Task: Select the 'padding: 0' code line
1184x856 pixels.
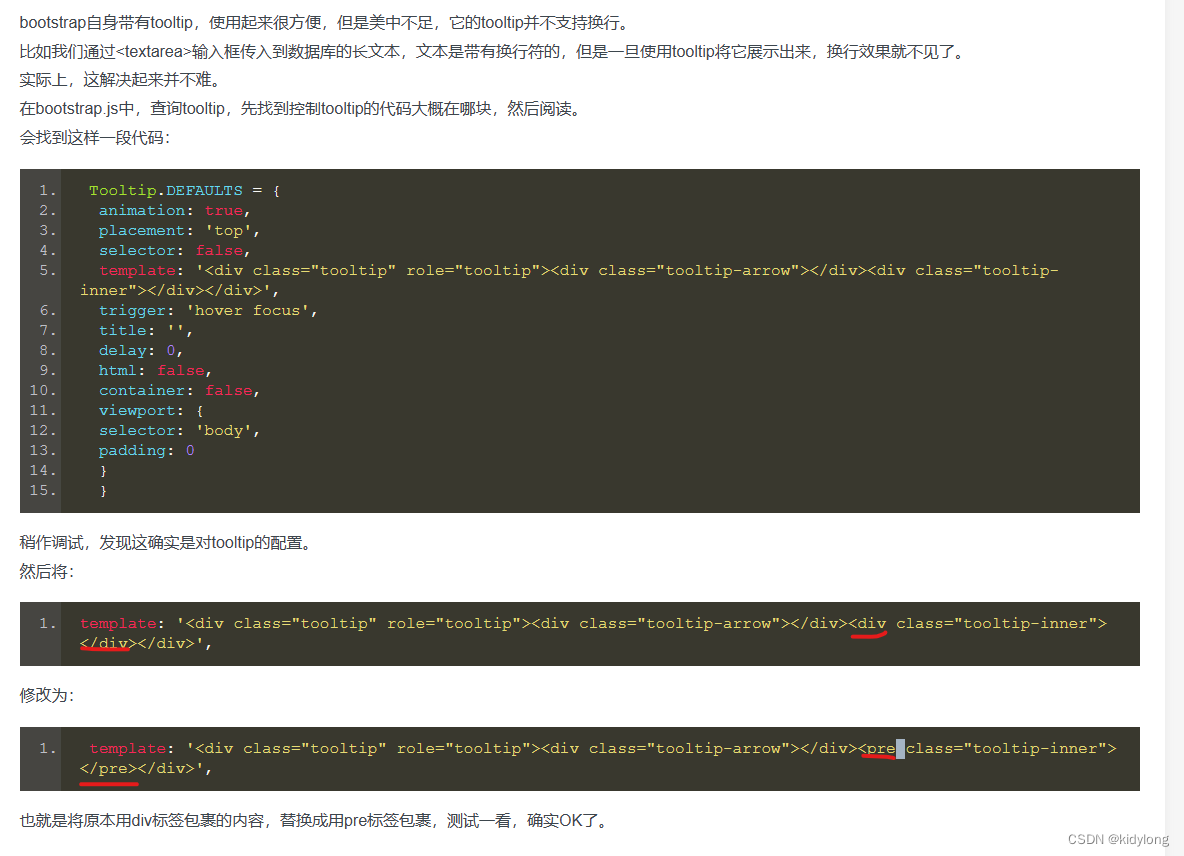Action: pyautogui.click(x=146, y=451)
